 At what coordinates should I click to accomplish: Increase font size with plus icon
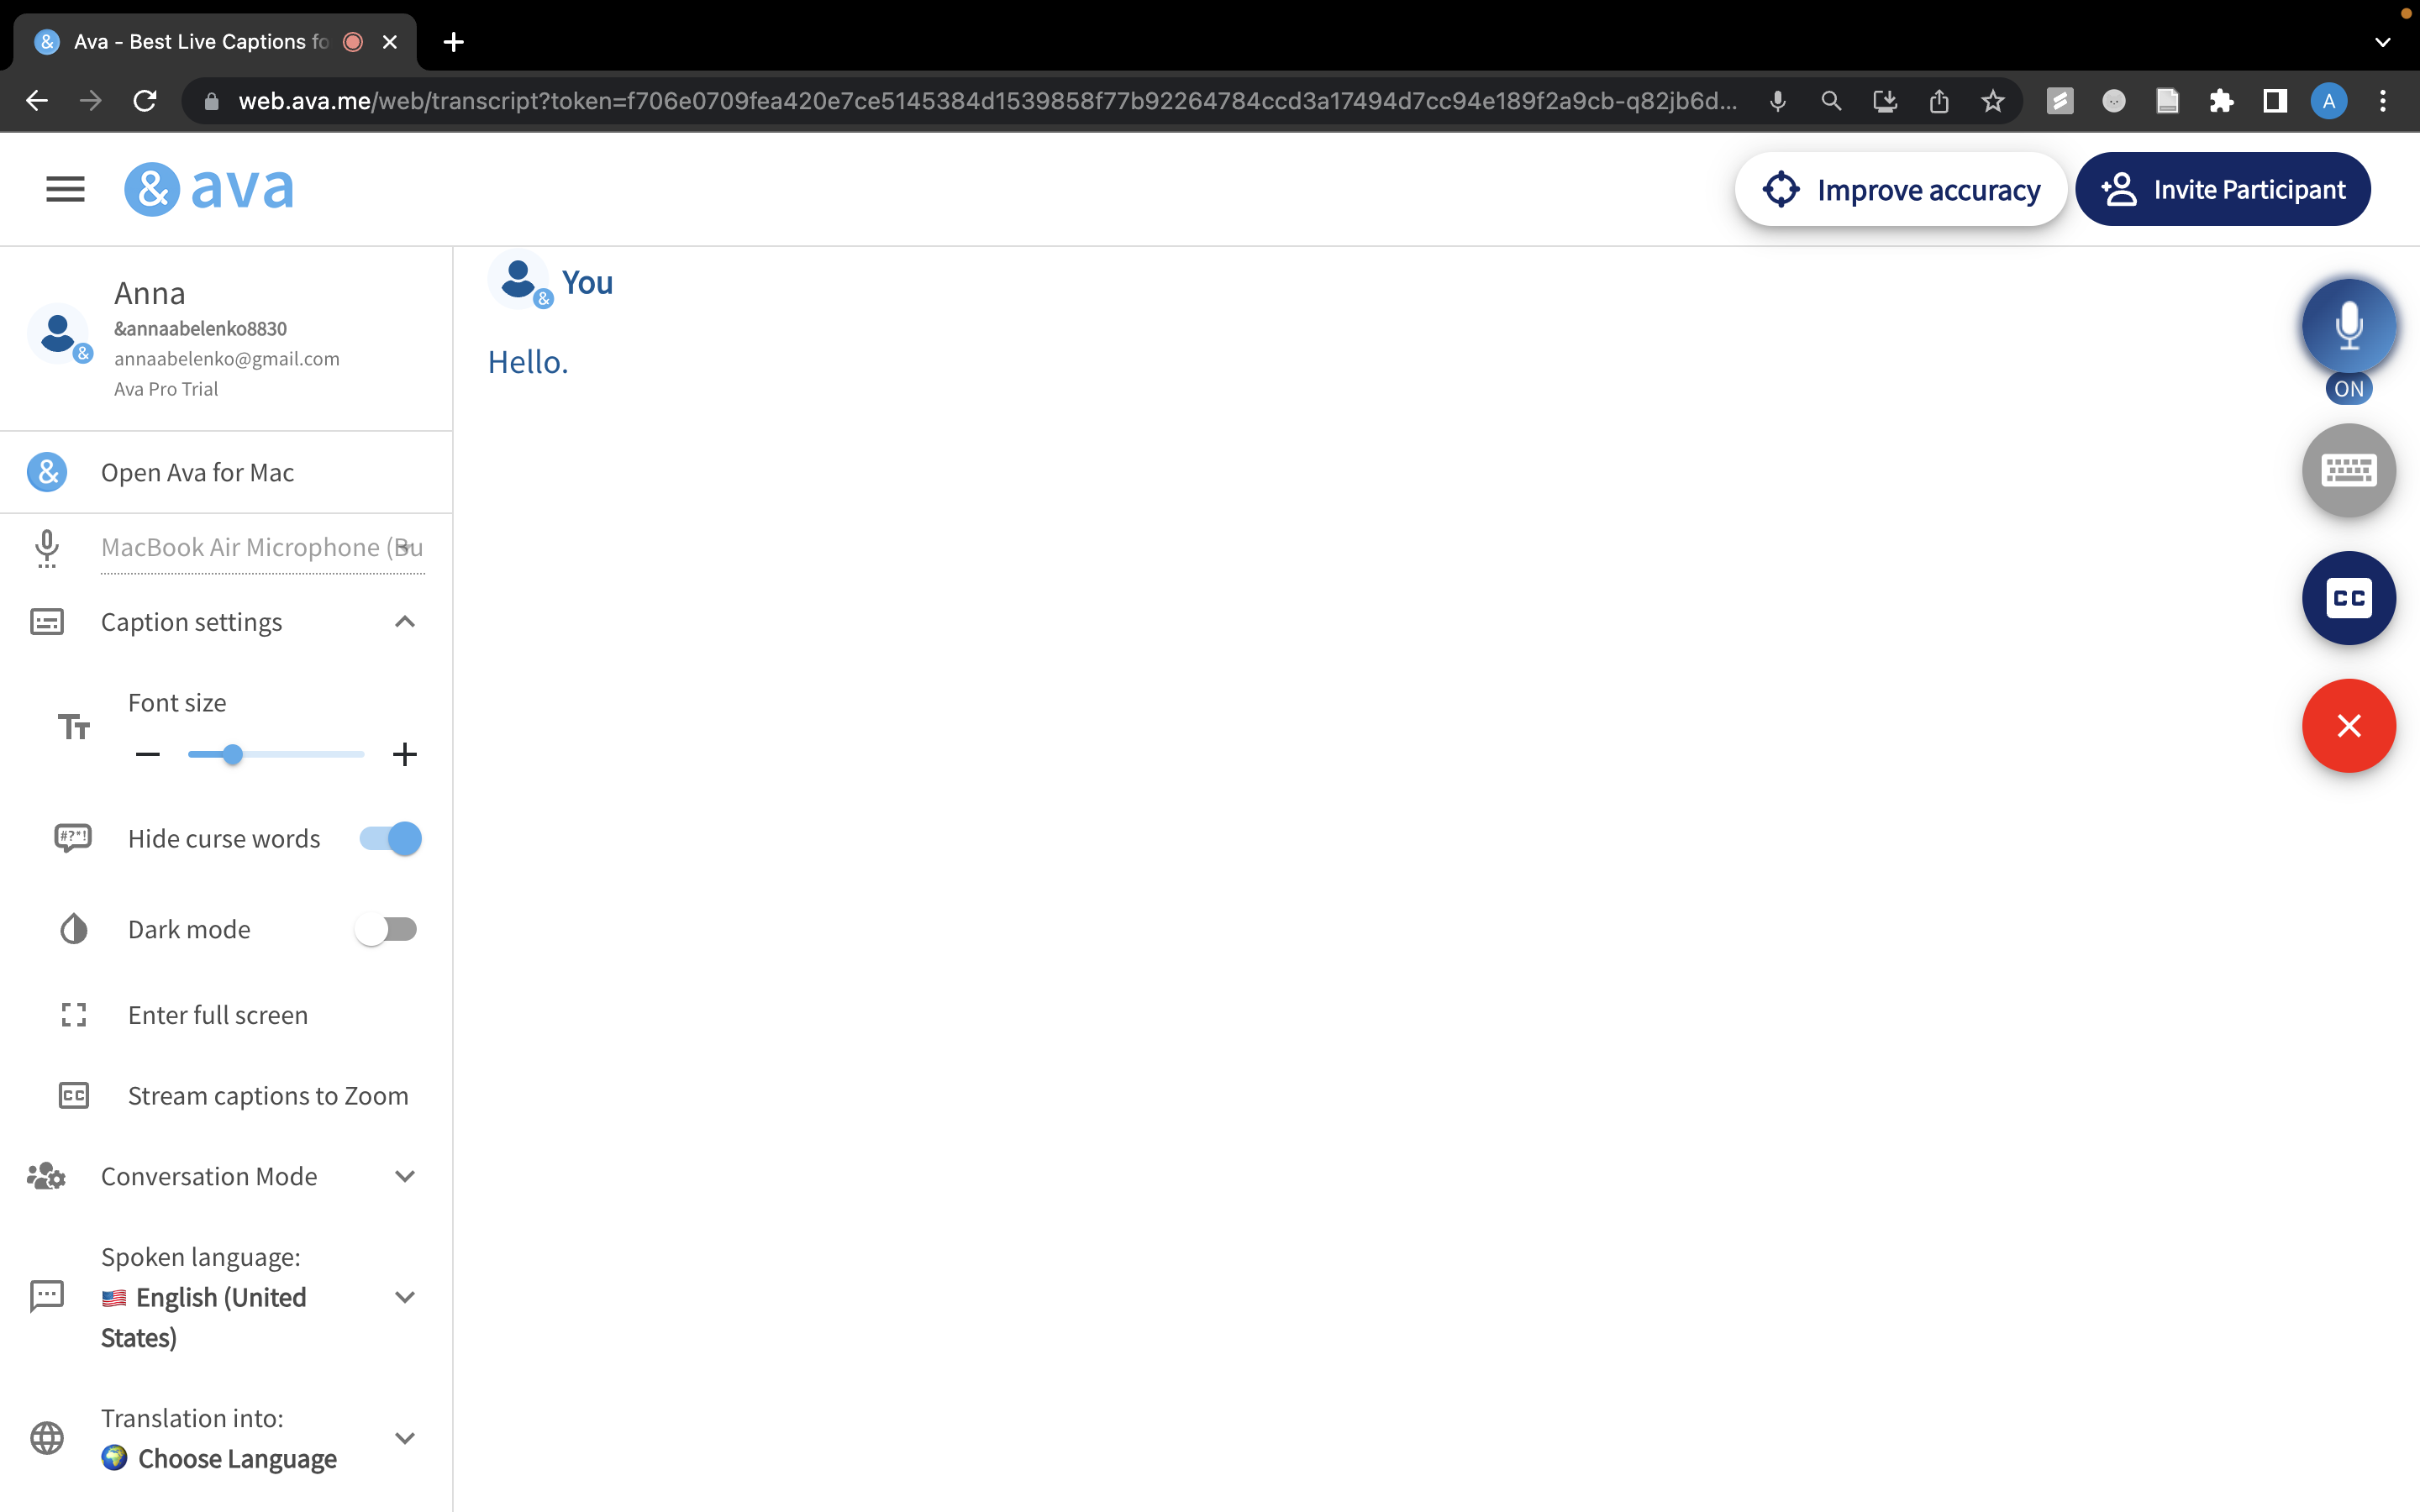click(404, 754)
